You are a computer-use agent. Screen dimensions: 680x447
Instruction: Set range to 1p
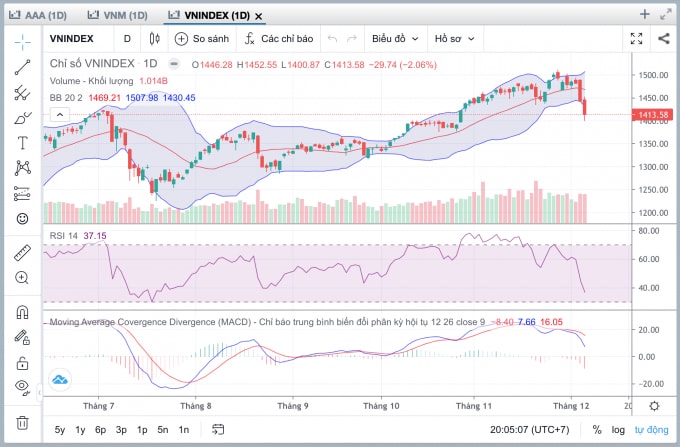(142, 430)
